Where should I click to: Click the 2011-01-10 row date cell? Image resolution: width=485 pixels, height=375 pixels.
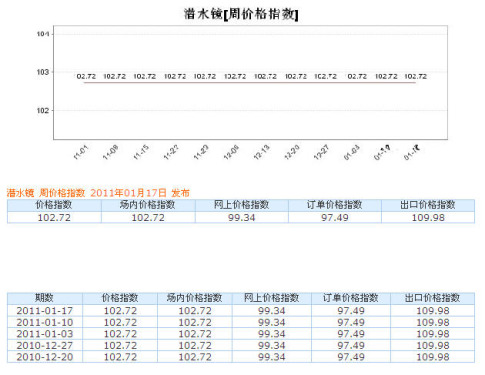click(x=45, y=322)
